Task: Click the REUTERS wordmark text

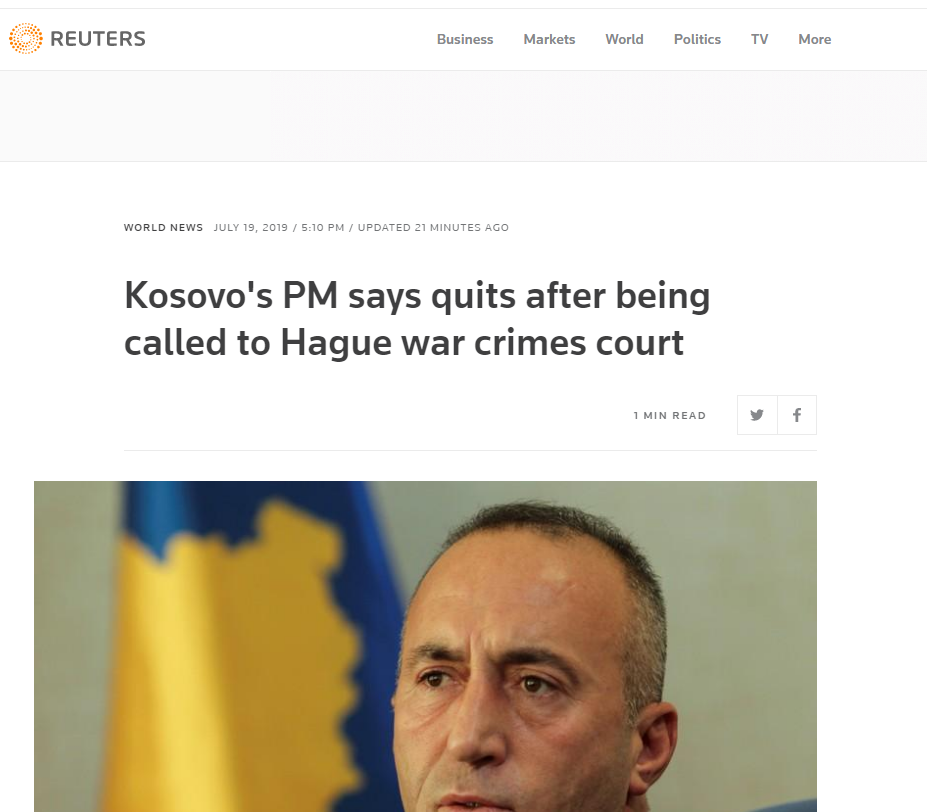Action: [x=98, y=39]
